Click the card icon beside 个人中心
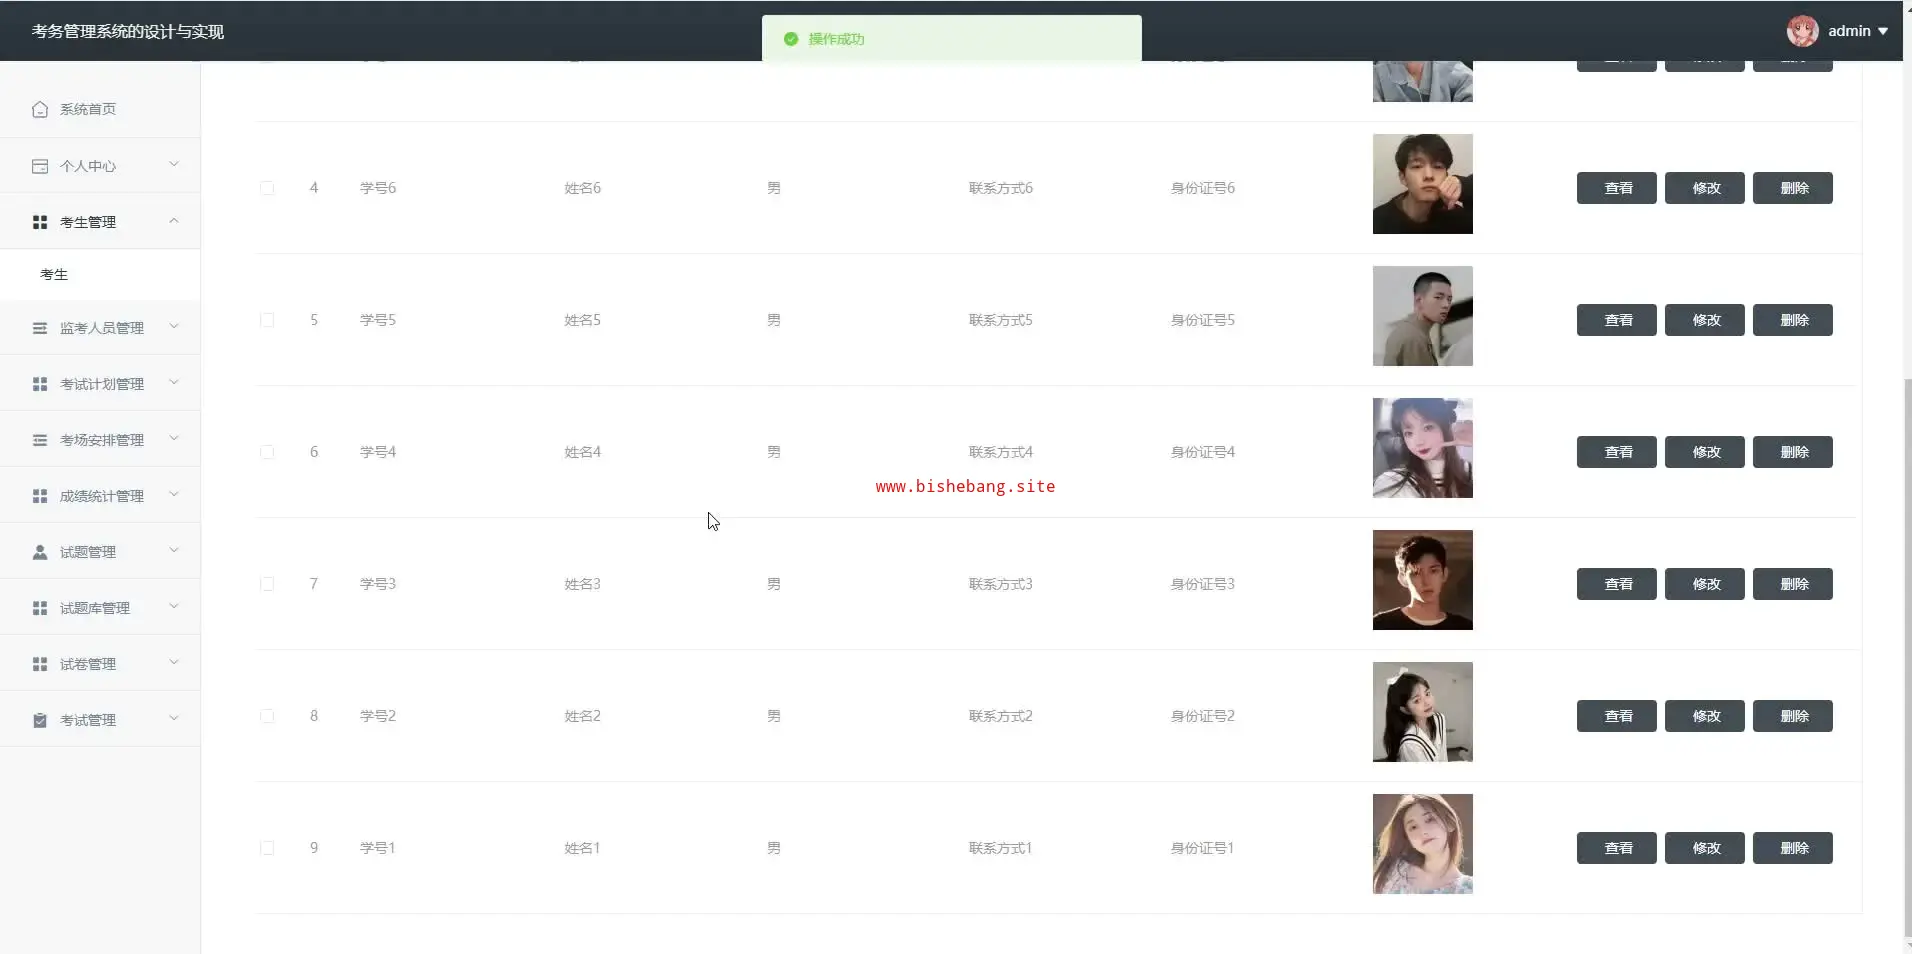 (x=40, y=166)
